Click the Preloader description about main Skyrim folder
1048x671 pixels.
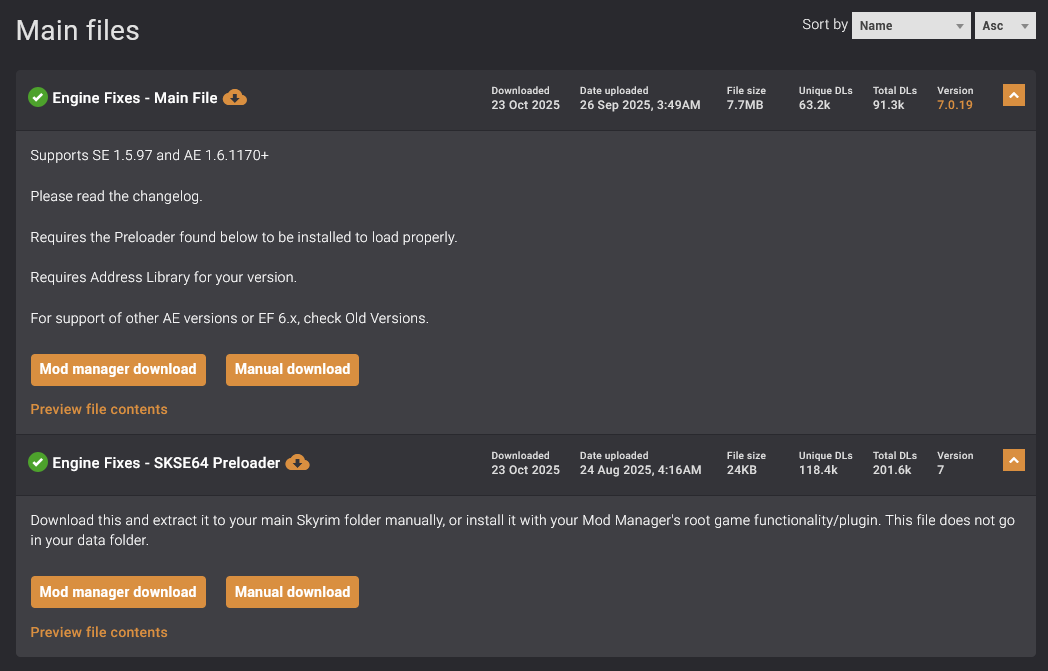(x=523, y=530)
